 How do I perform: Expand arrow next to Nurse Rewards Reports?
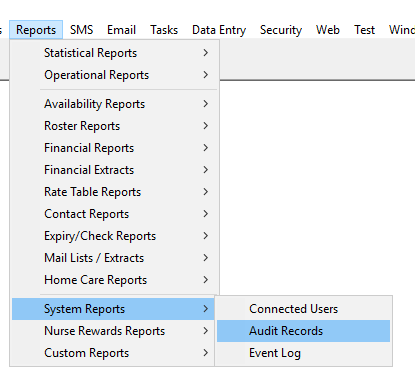[206, 331]
